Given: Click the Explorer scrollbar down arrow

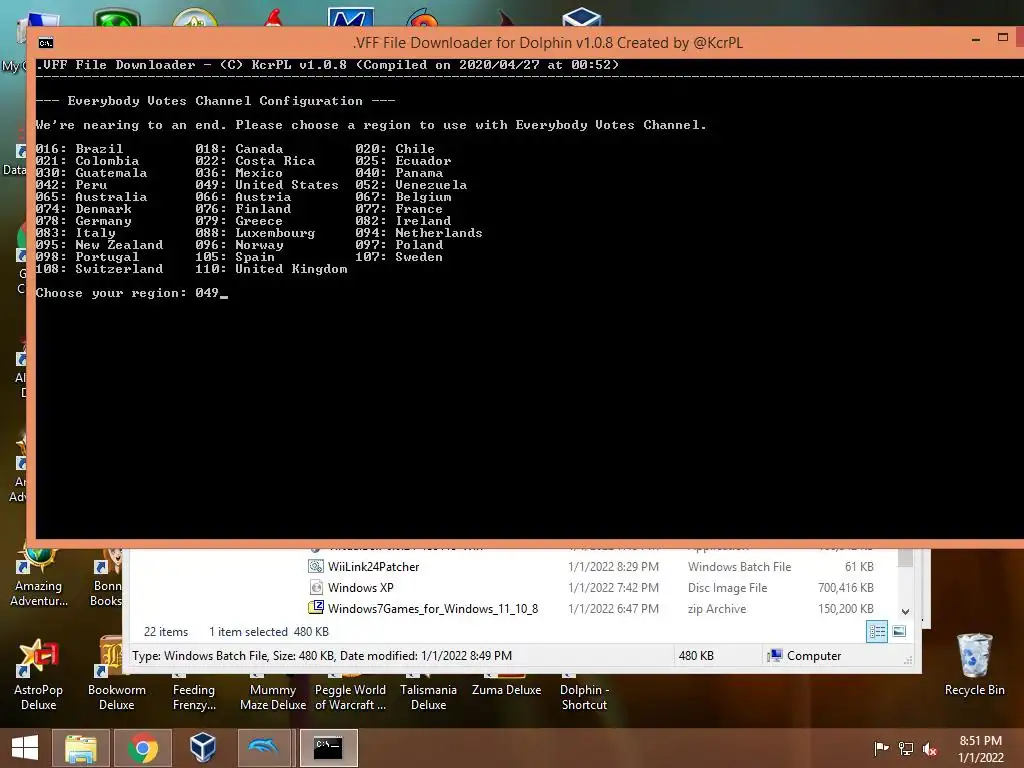Looking at the screenshot, I should point(905,612).
